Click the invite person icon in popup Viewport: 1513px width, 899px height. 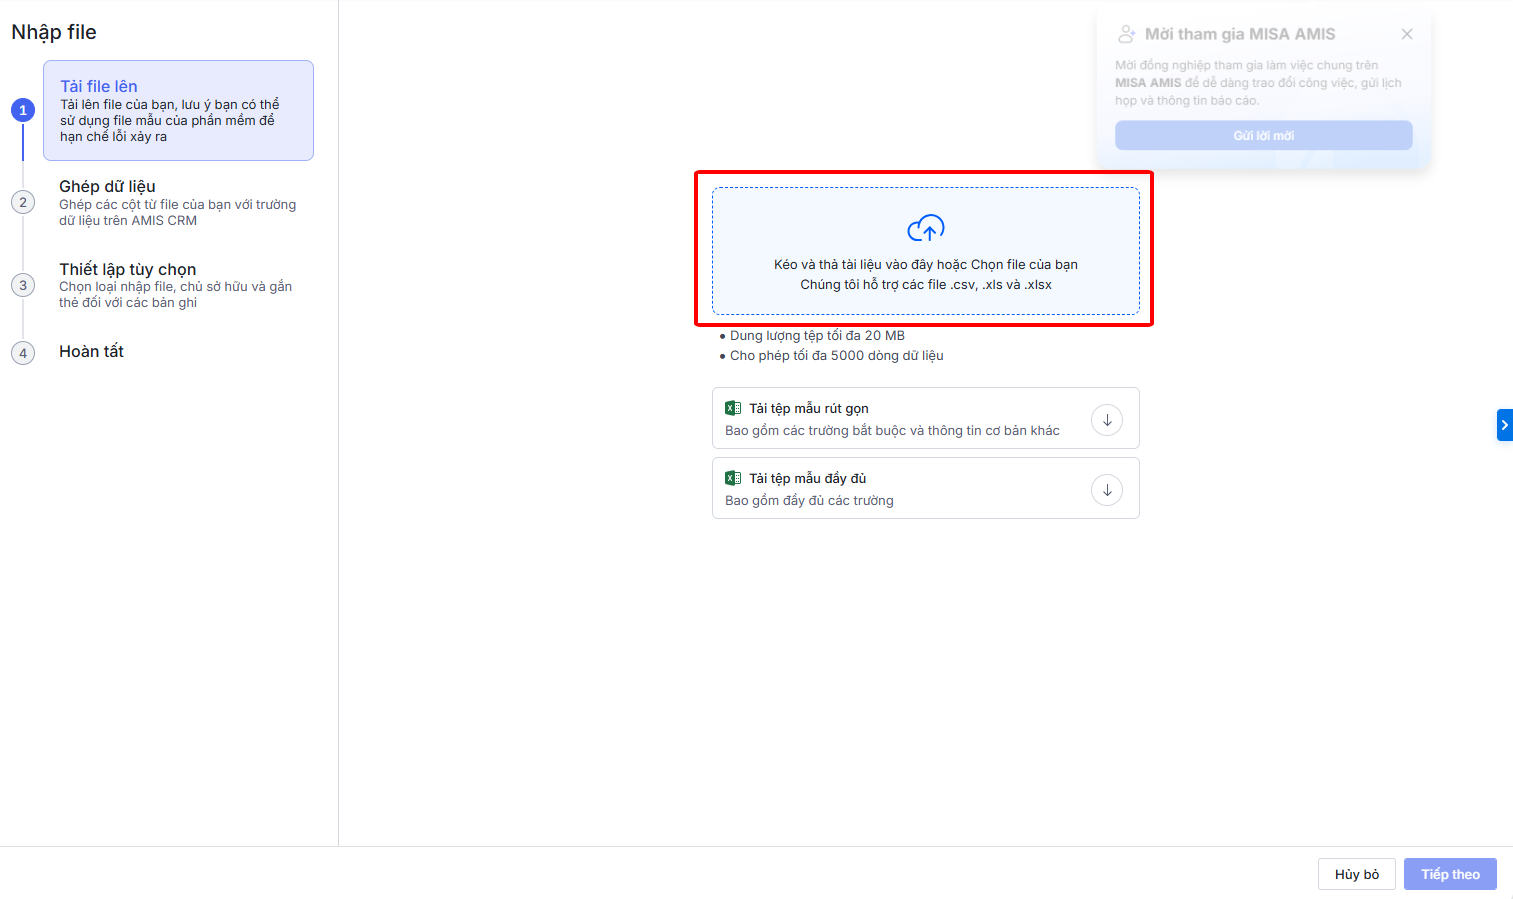point(1126,34)
